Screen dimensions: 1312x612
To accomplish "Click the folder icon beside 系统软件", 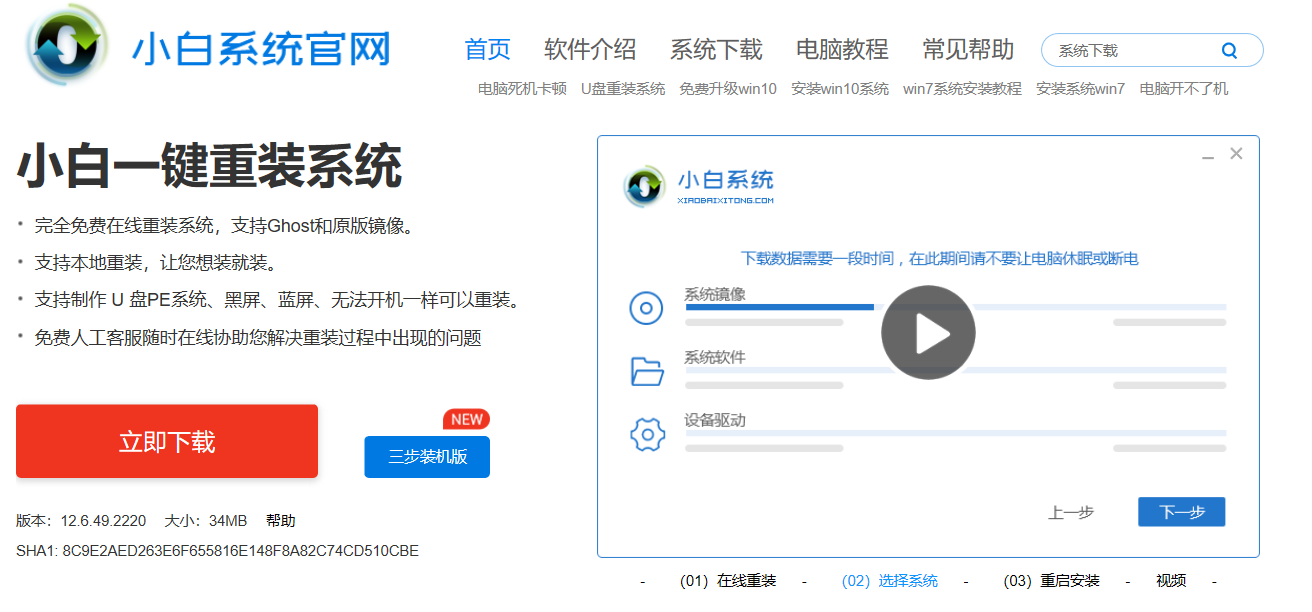I will tap(647, 371).
